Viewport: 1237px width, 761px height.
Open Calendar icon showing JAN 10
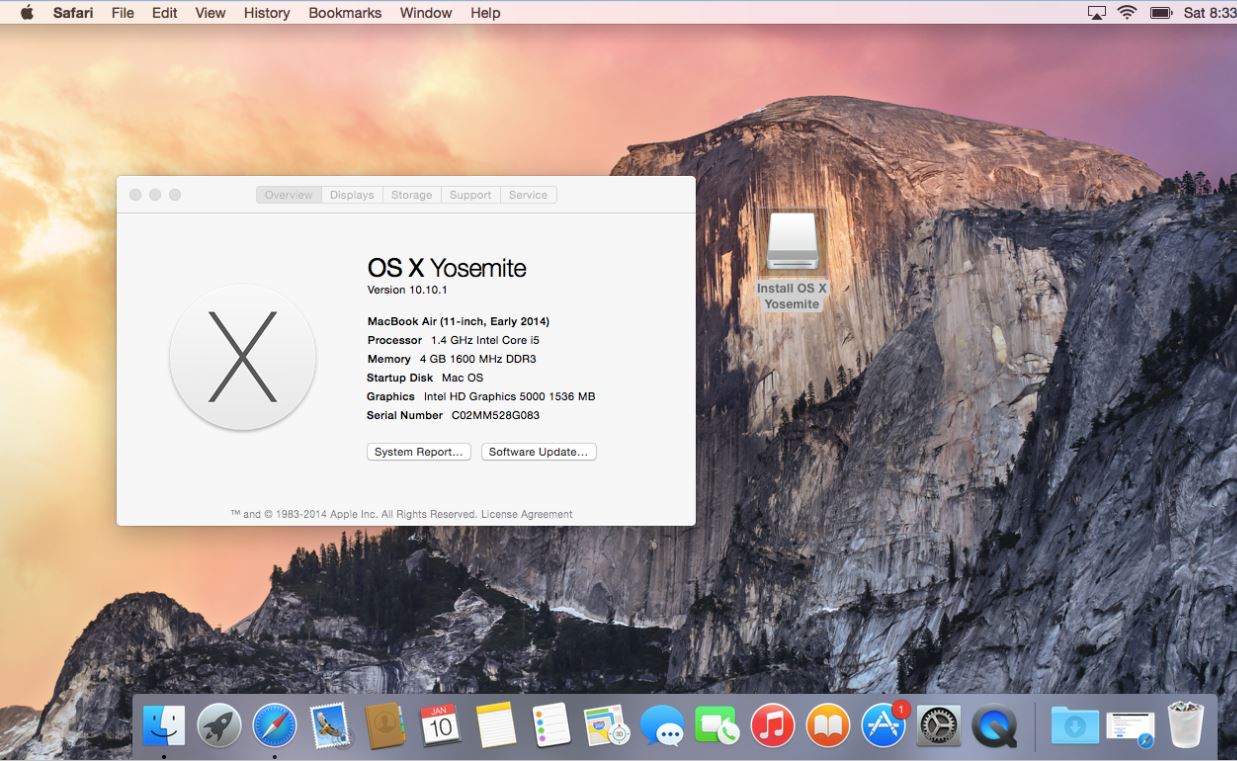[440, 726]
